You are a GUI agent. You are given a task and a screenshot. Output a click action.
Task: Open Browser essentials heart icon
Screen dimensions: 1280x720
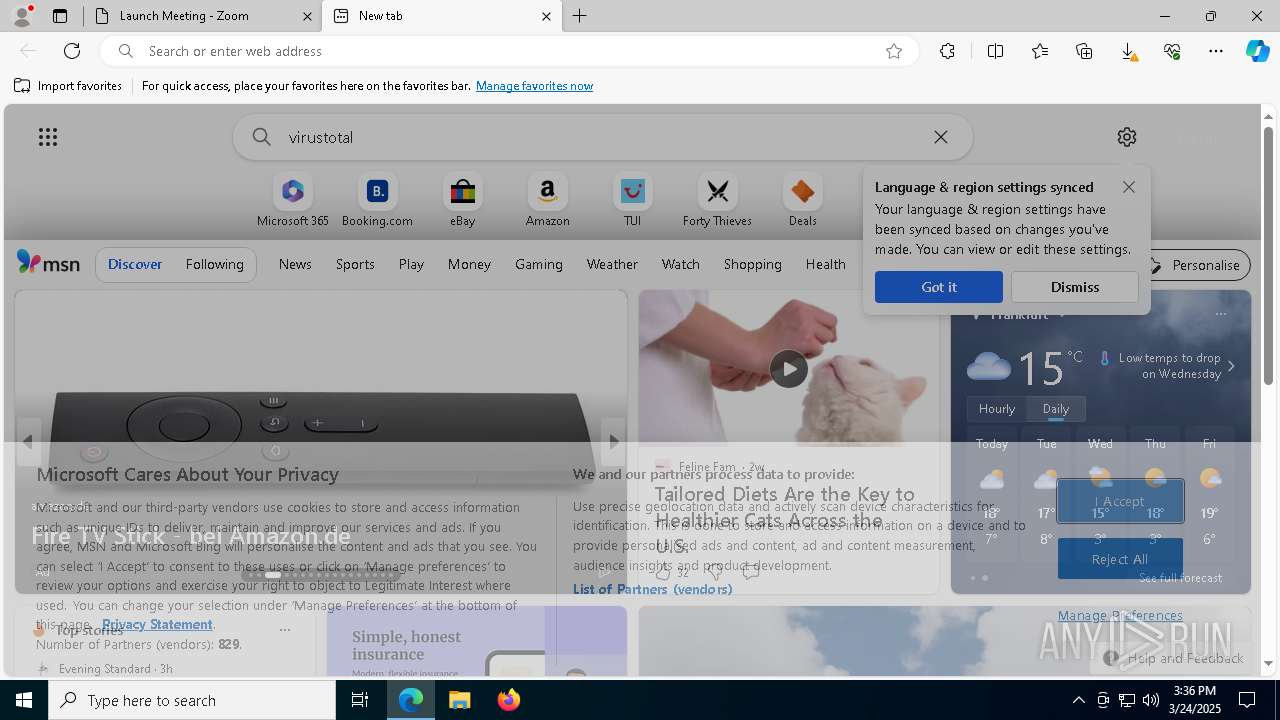(x=1172, y=51)
